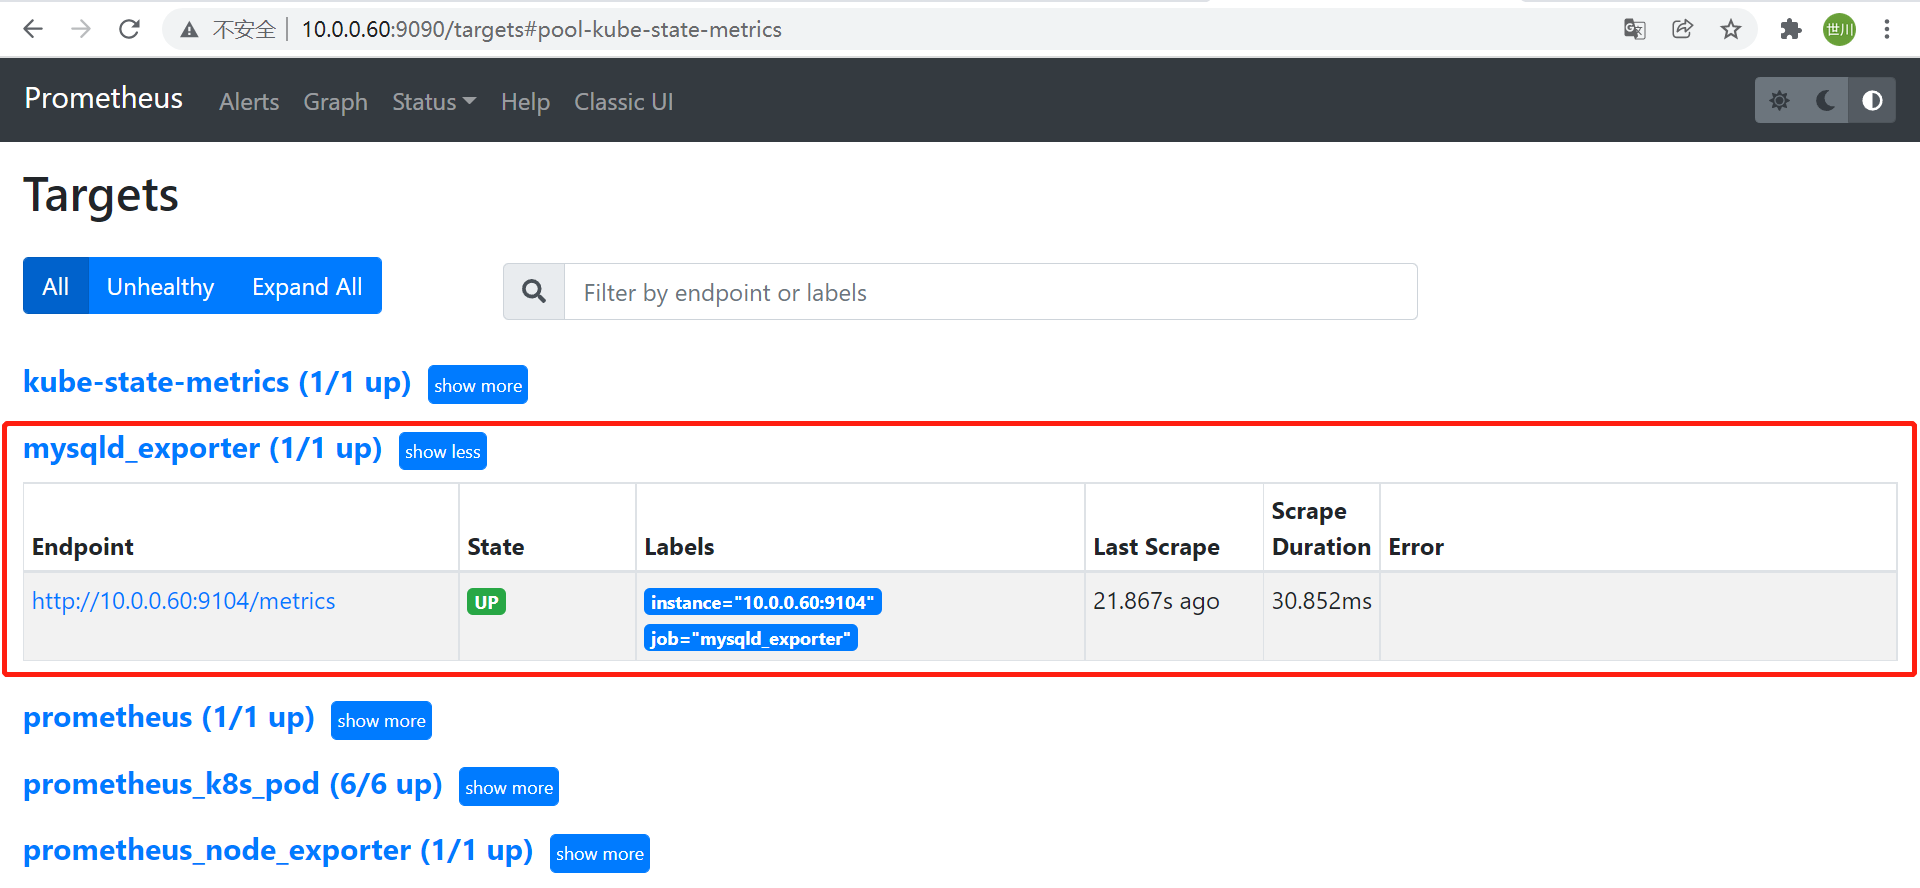Viewport: 1920px width, 888px height.
Task: Select browser-preferred theme half-circle icon
Action: click(1872, 100)
